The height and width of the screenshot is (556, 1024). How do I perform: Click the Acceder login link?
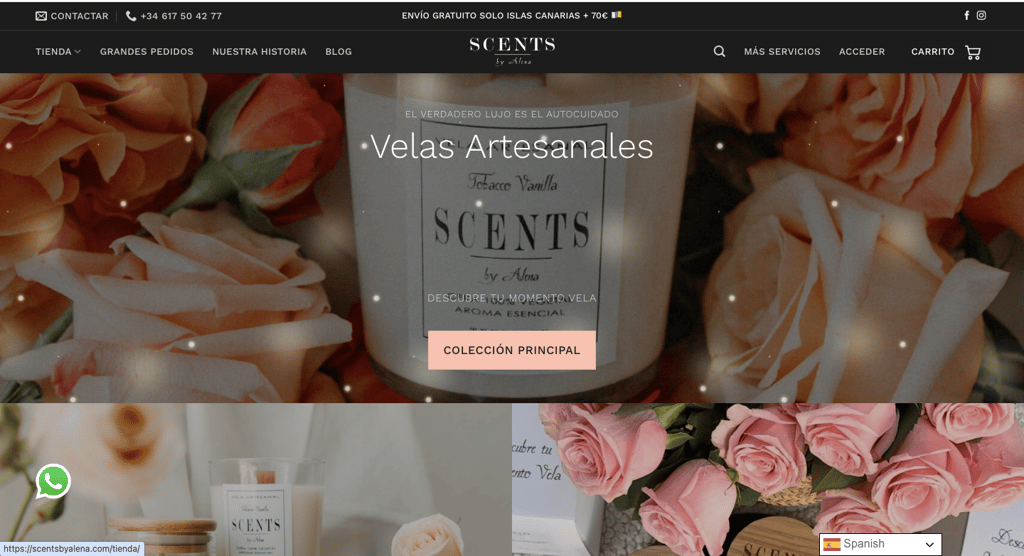[x=862, y=52]
